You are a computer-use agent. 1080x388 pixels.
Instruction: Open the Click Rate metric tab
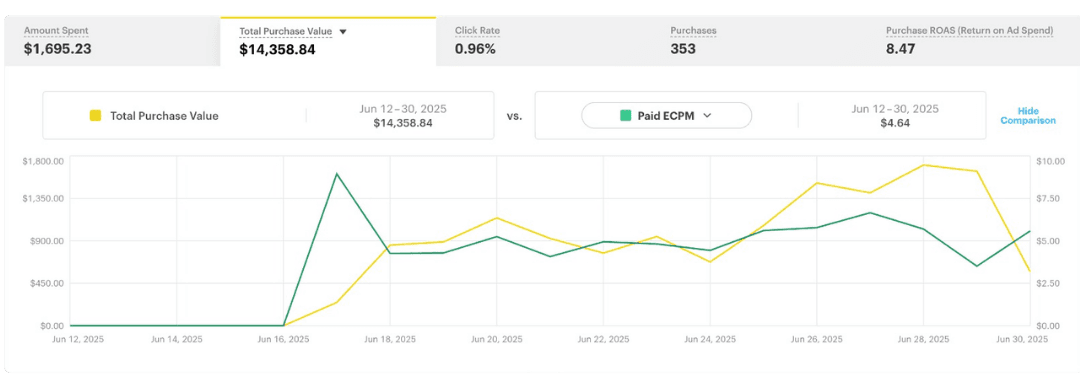pyautogui.click(x=543, y=41)
